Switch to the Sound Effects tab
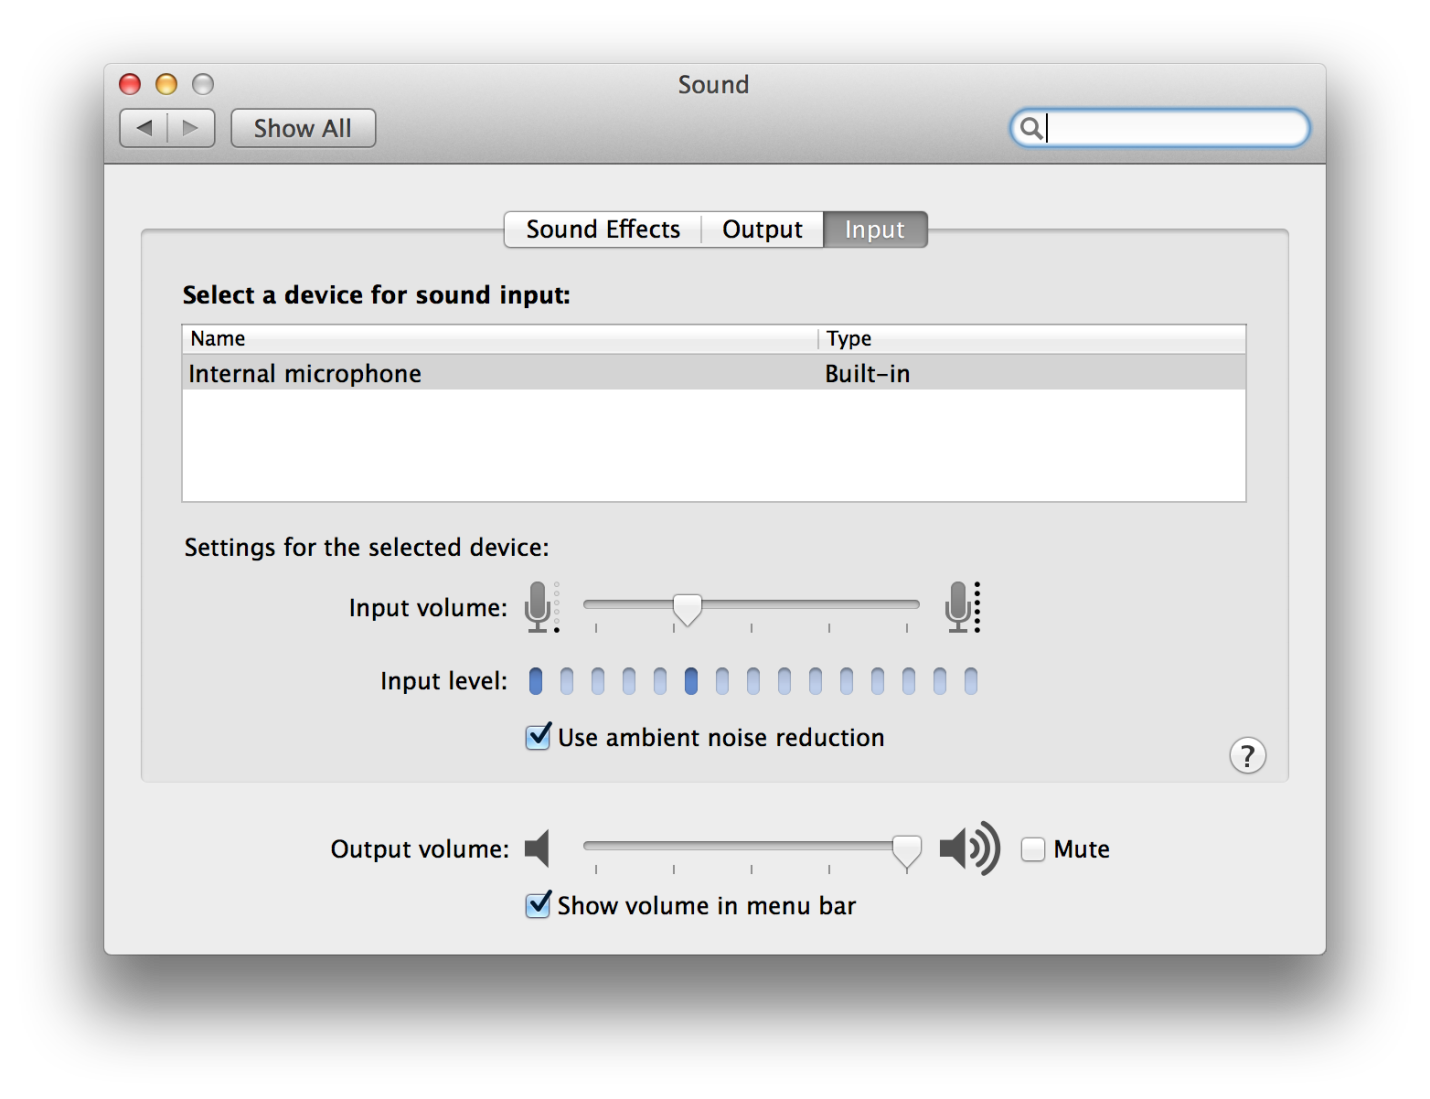This screenshot has width=1430, height=1099. click(602, 229)
